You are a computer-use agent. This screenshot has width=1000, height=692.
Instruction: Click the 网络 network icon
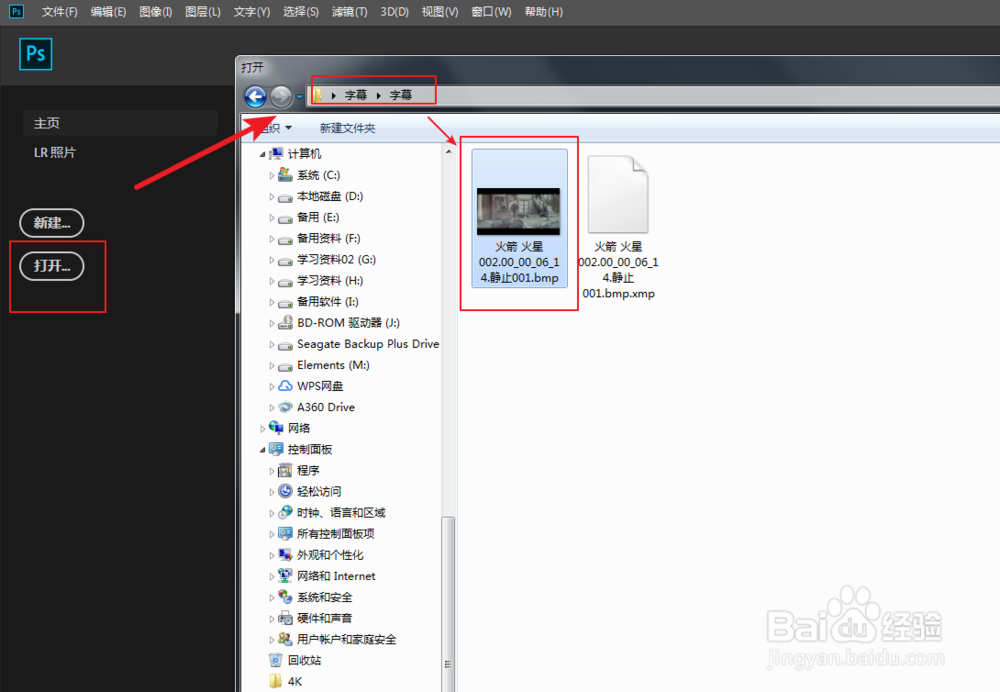276,427
